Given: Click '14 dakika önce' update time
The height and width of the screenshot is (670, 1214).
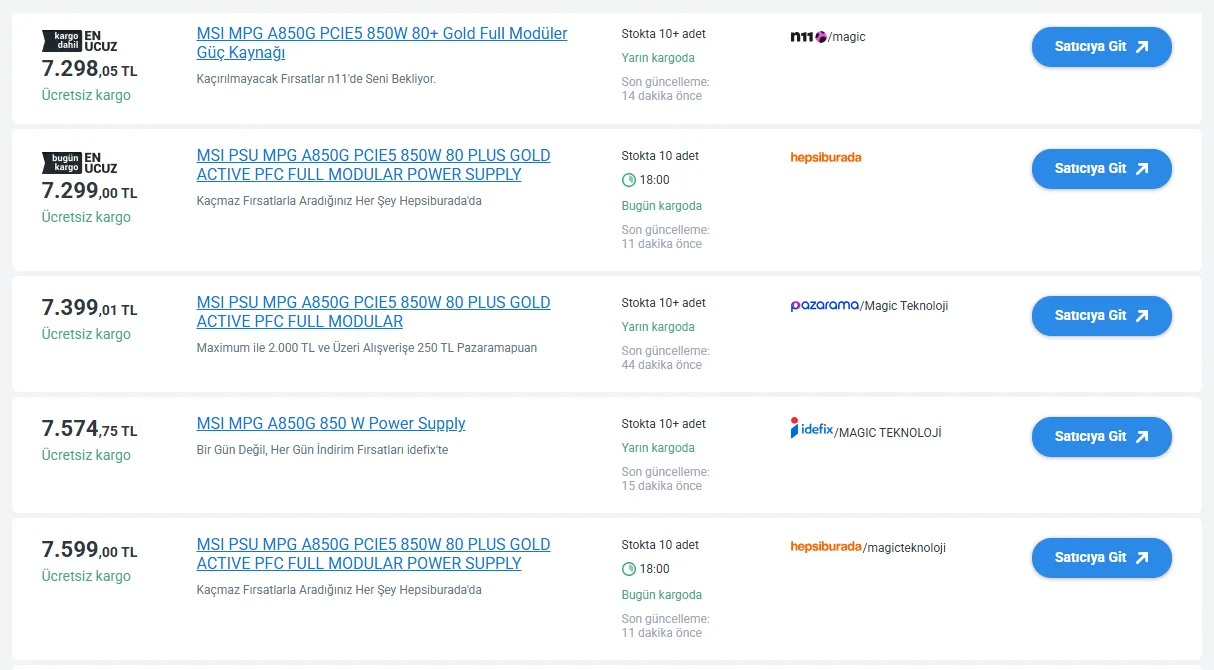Looking at the screenshot, I should tap(662, 96).
